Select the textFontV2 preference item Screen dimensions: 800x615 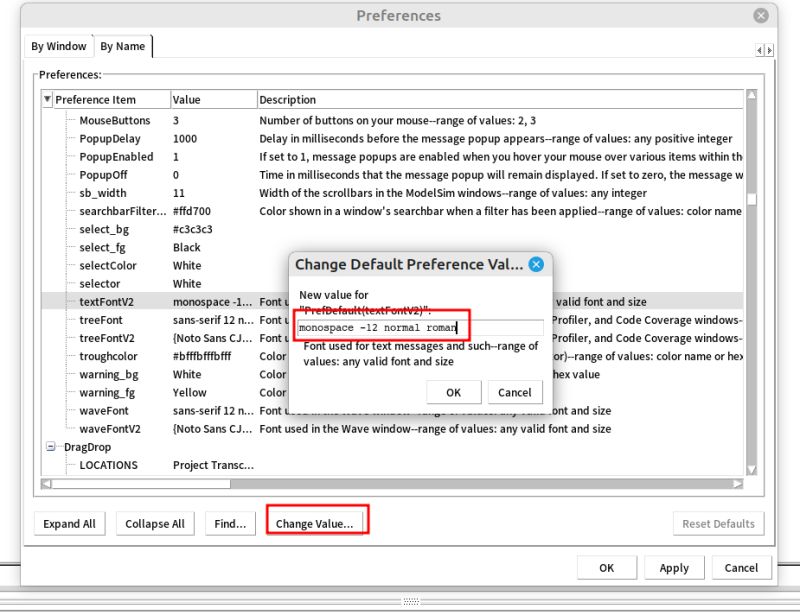[106, 302]
